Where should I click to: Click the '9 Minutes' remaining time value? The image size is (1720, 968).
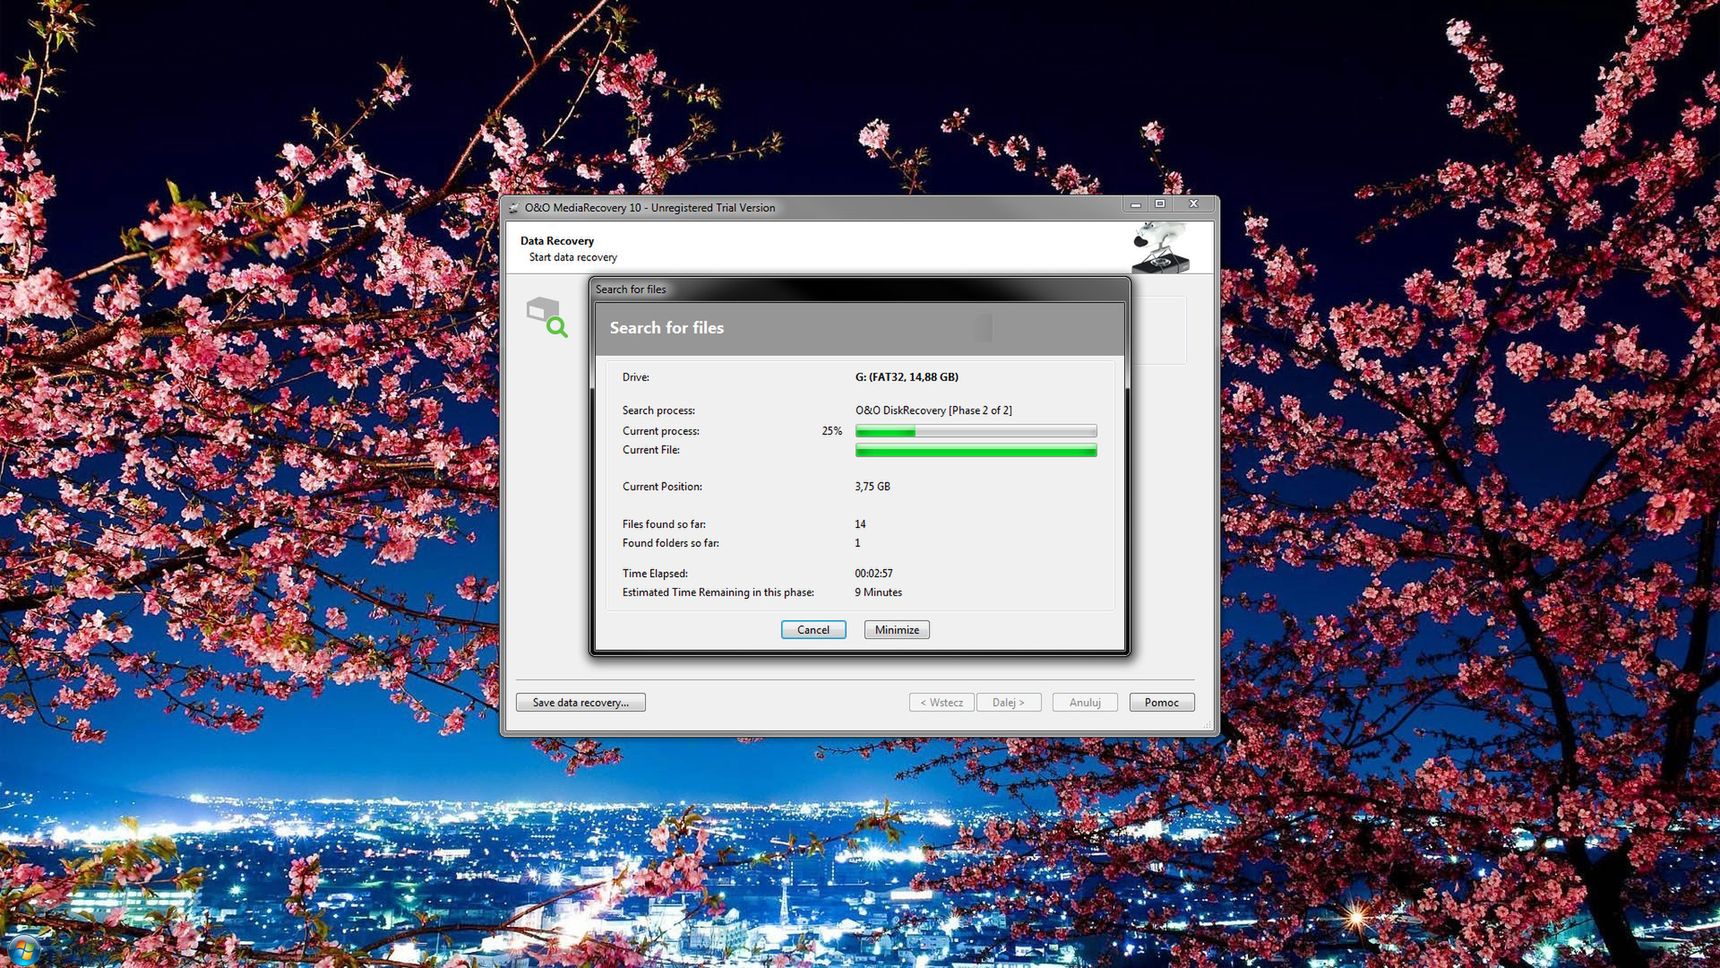879,593
